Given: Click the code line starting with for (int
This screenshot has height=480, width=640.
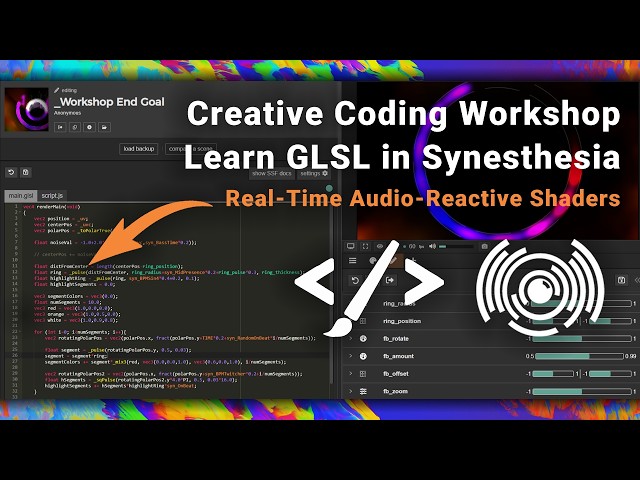Looking at the screenshot, I should (x=80, y=332).
